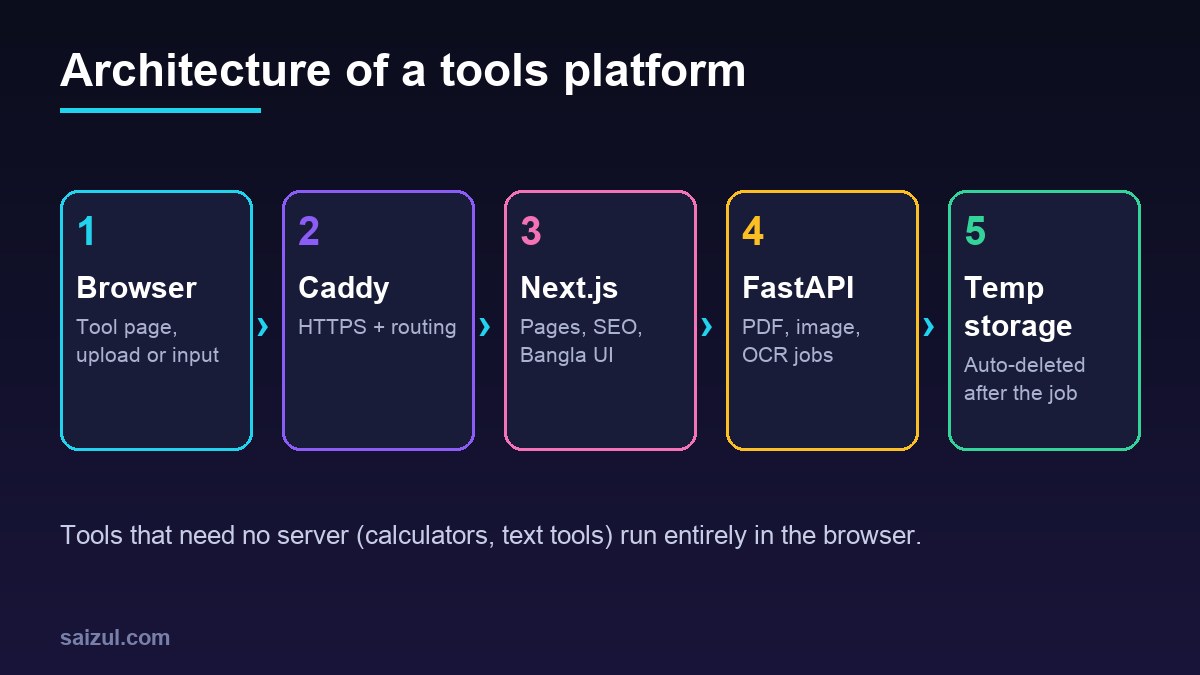This screenshot has width=1200, height=675.
Task: Select the number 2 in the Caddy card
Action: coord(309,231)
